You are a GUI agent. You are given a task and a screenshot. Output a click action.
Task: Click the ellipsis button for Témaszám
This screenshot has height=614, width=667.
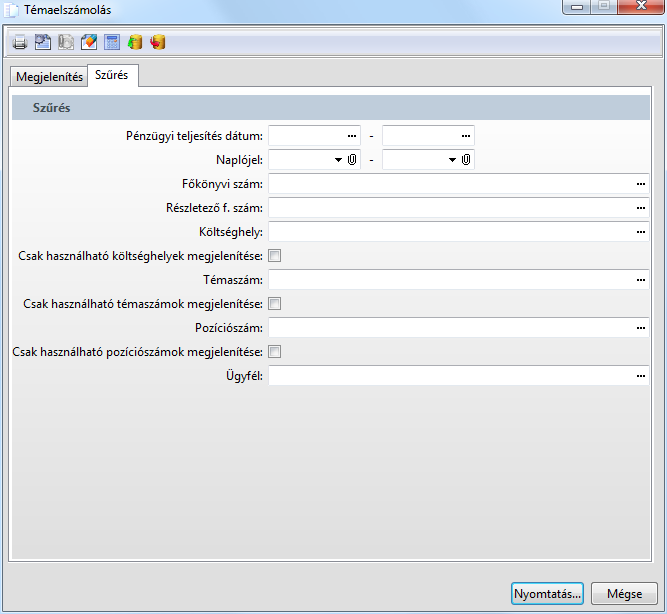[641, 280]
